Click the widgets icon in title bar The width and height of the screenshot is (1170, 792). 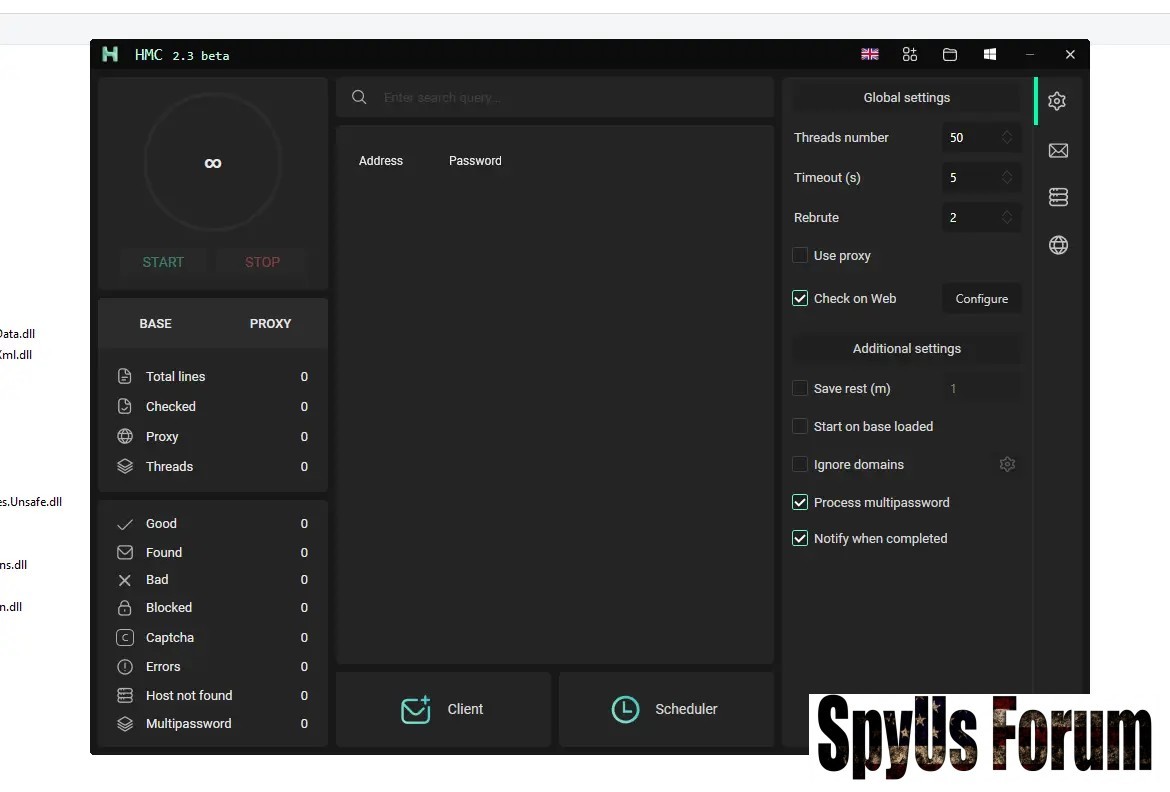point(909,55)
